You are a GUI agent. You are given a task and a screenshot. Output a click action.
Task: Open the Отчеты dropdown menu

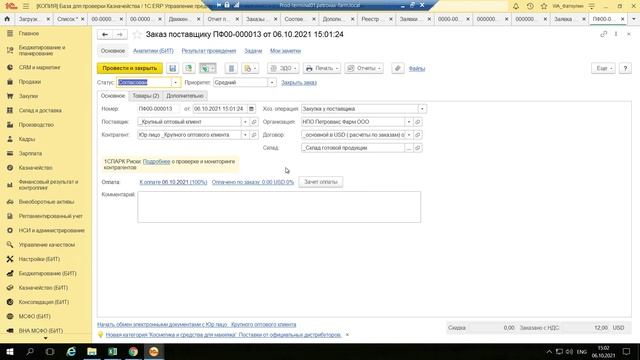point(364,69)
